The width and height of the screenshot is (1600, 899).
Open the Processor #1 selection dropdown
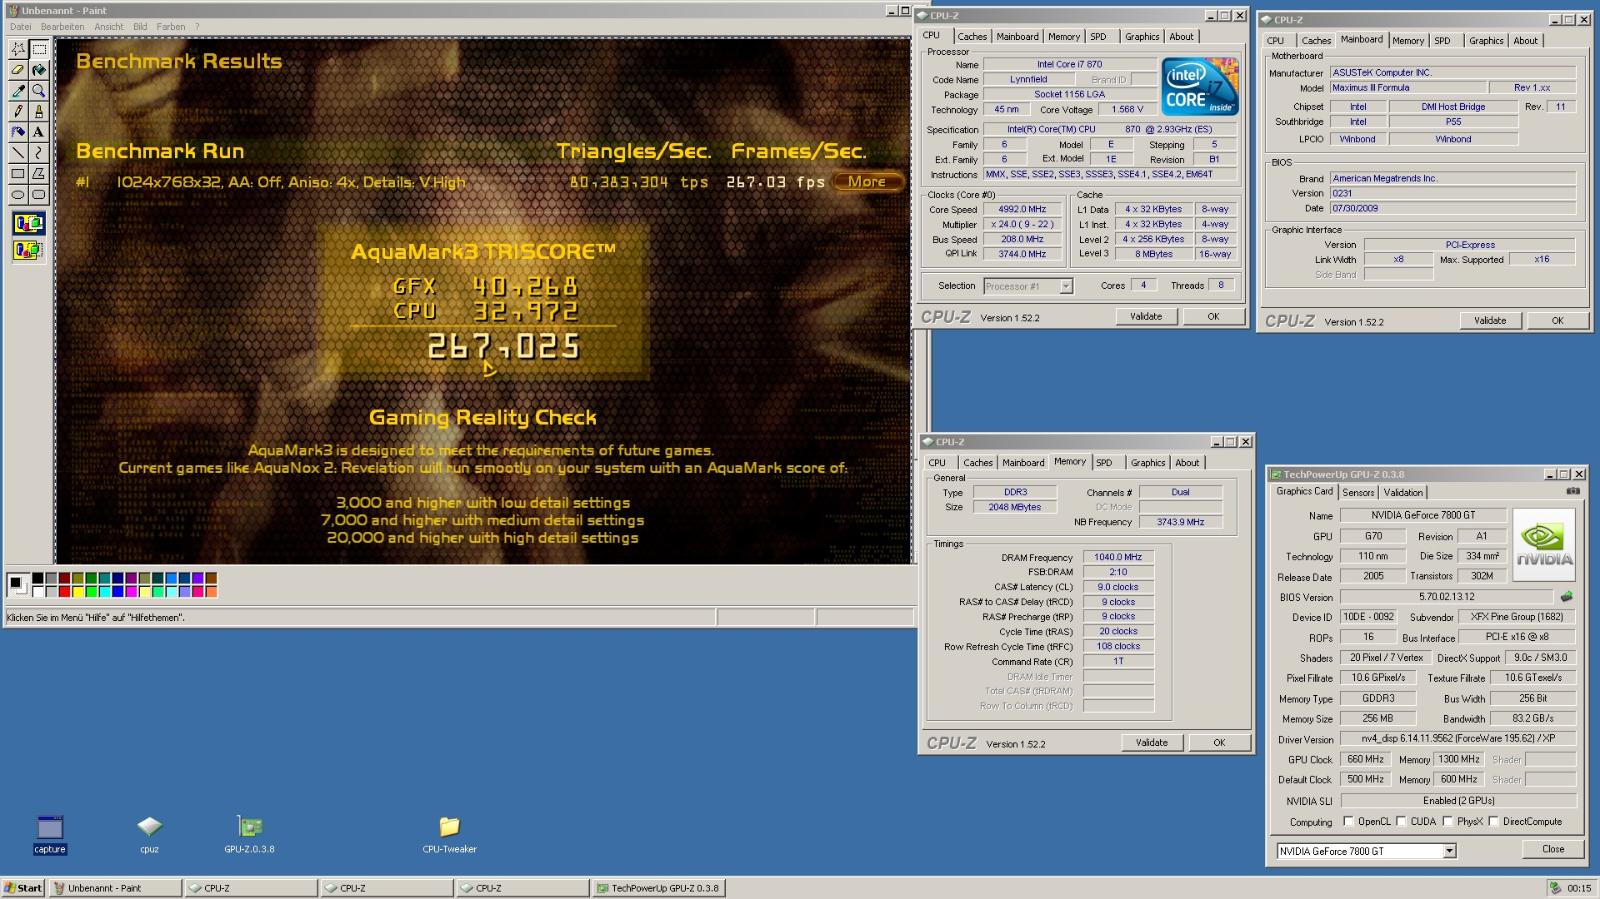point(1066,286)
